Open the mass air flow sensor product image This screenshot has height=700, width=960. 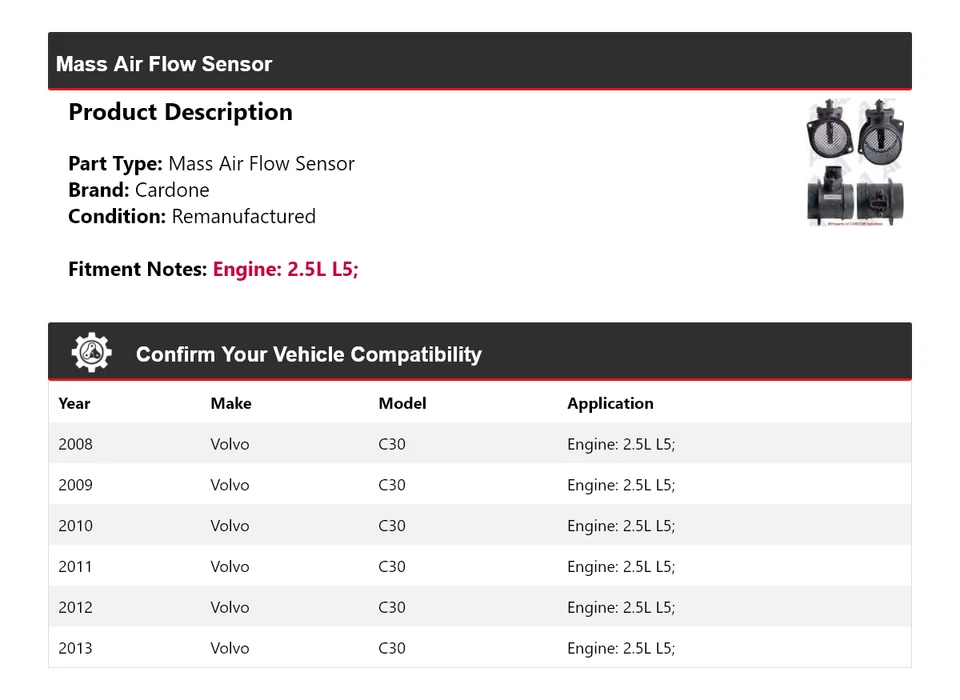(855, 162)
